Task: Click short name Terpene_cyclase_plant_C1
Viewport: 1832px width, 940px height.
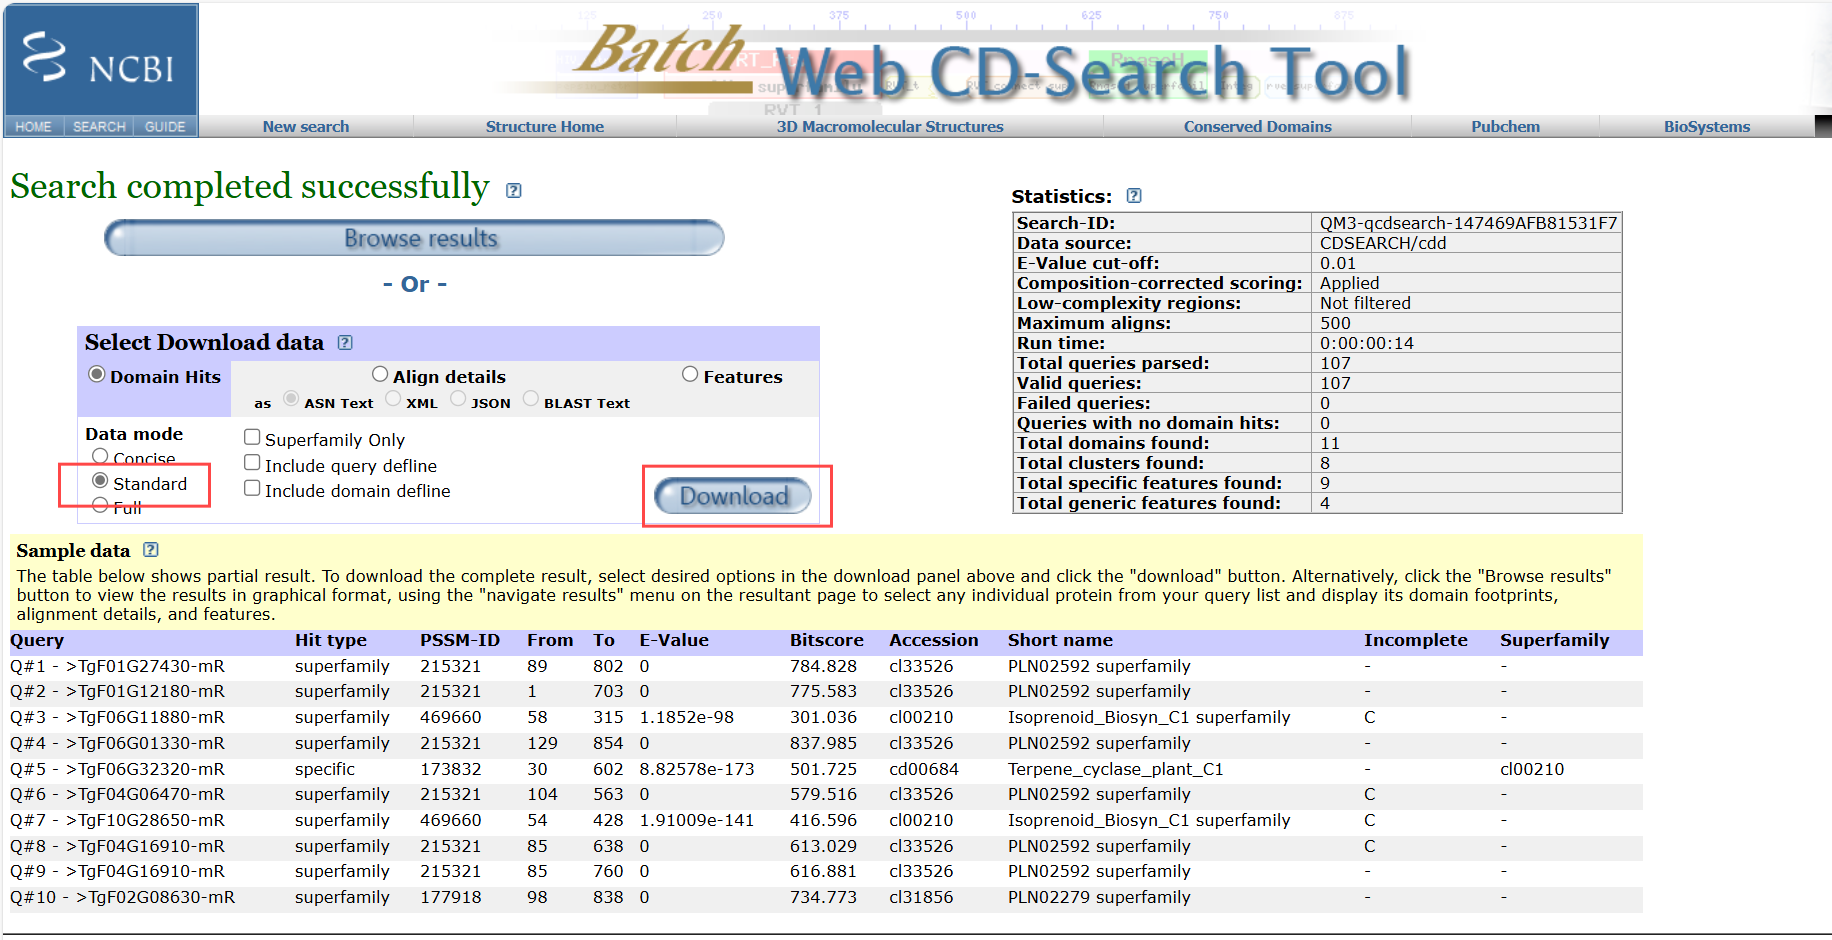Action: click(x=1115, y=770)
